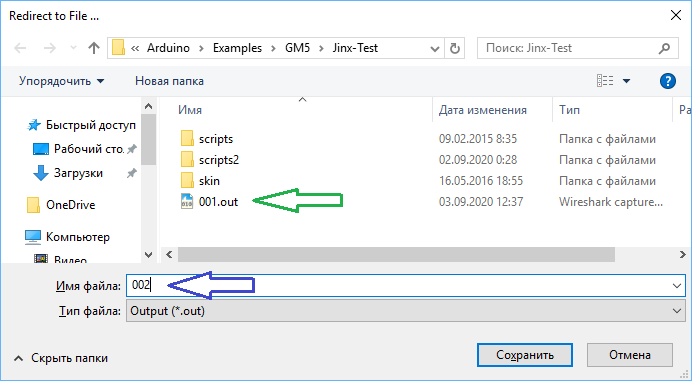Viewport: 692px width, 381px height.
Task: Navigate to Arduino in breadcrumb
Action: tap(168, 48)
